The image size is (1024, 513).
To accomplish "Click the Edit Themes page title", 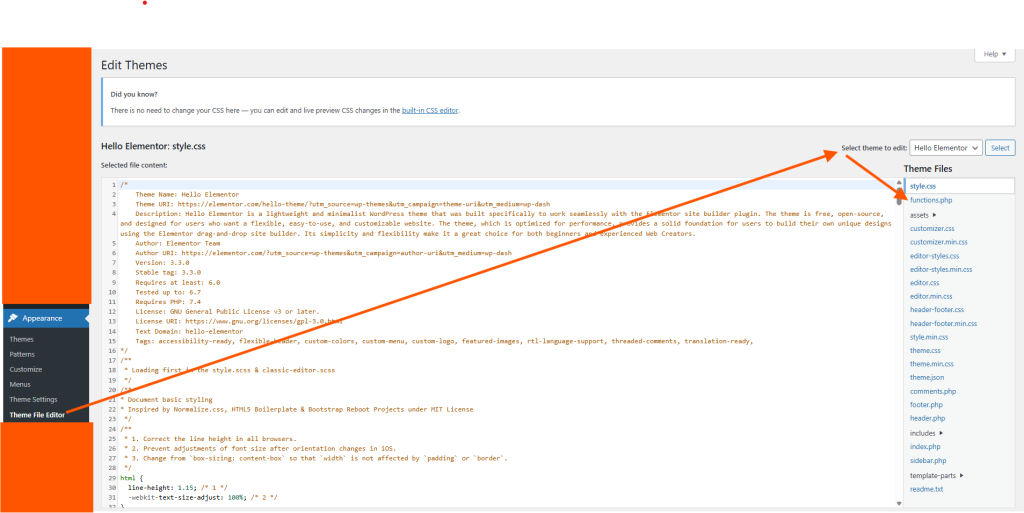I will point(134,65).
